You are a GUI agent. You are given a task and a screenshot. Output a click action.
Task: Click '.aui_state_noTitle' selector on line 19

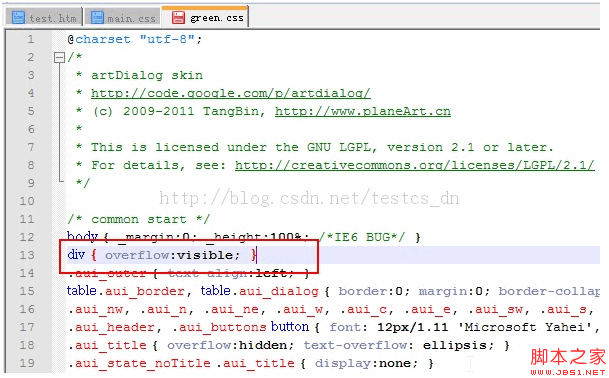click(139, 364)
